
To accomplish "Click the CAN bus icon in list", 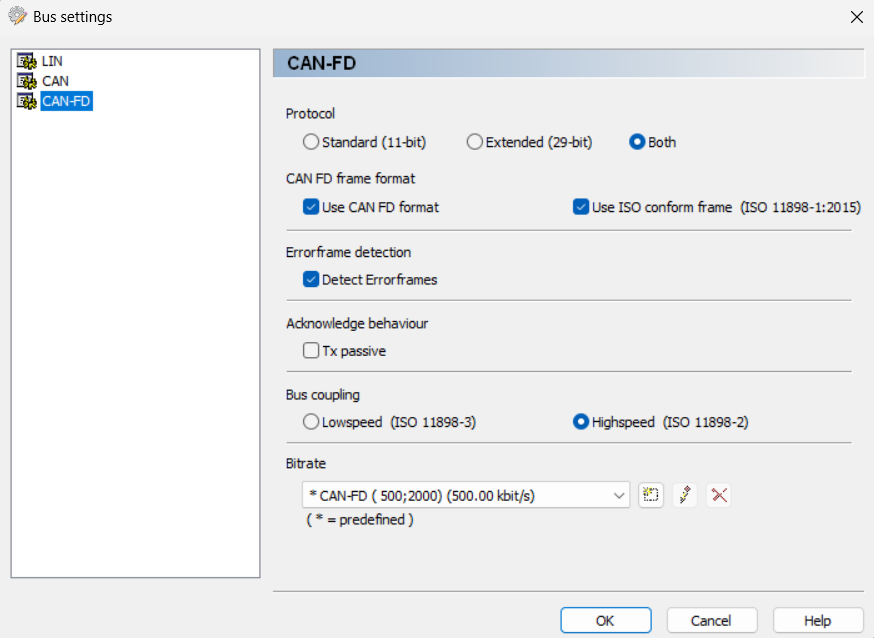I will 27,81.
